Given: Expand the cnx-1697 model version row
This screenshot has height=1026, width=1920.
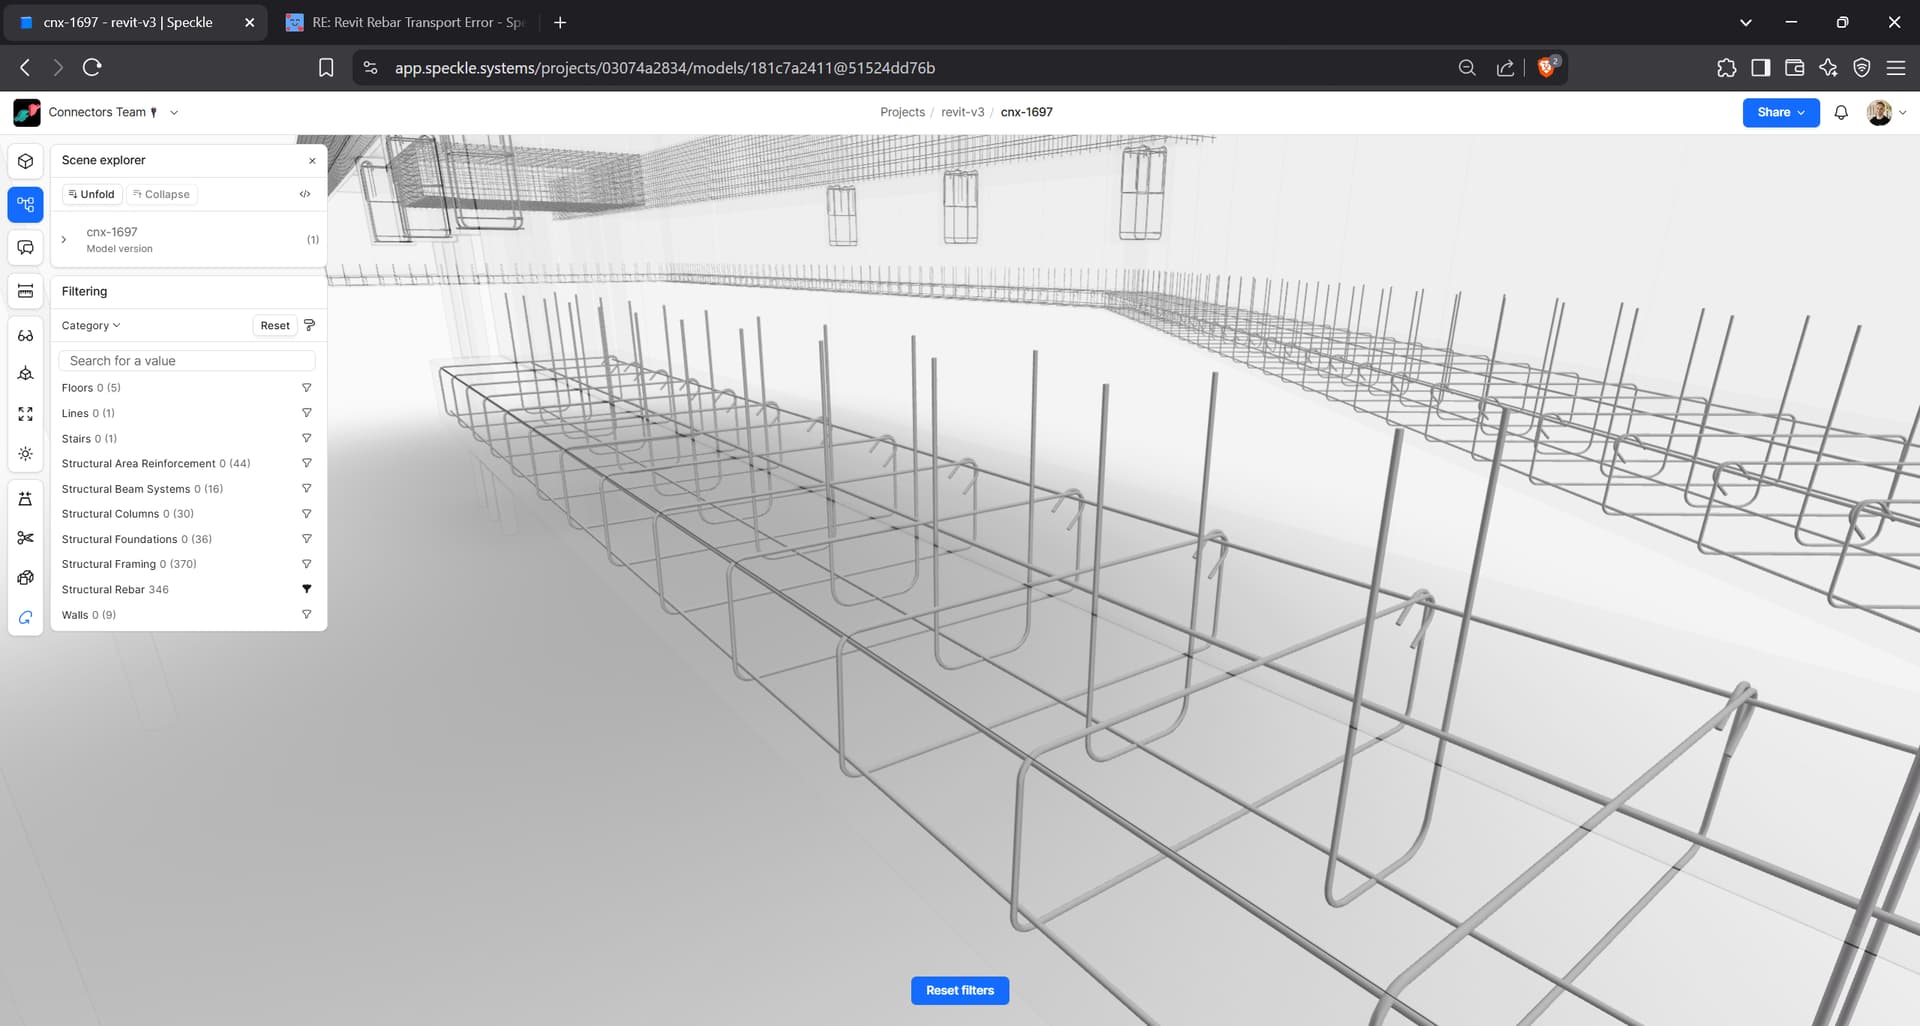Looking at the screenshot, I should (64, 240).
